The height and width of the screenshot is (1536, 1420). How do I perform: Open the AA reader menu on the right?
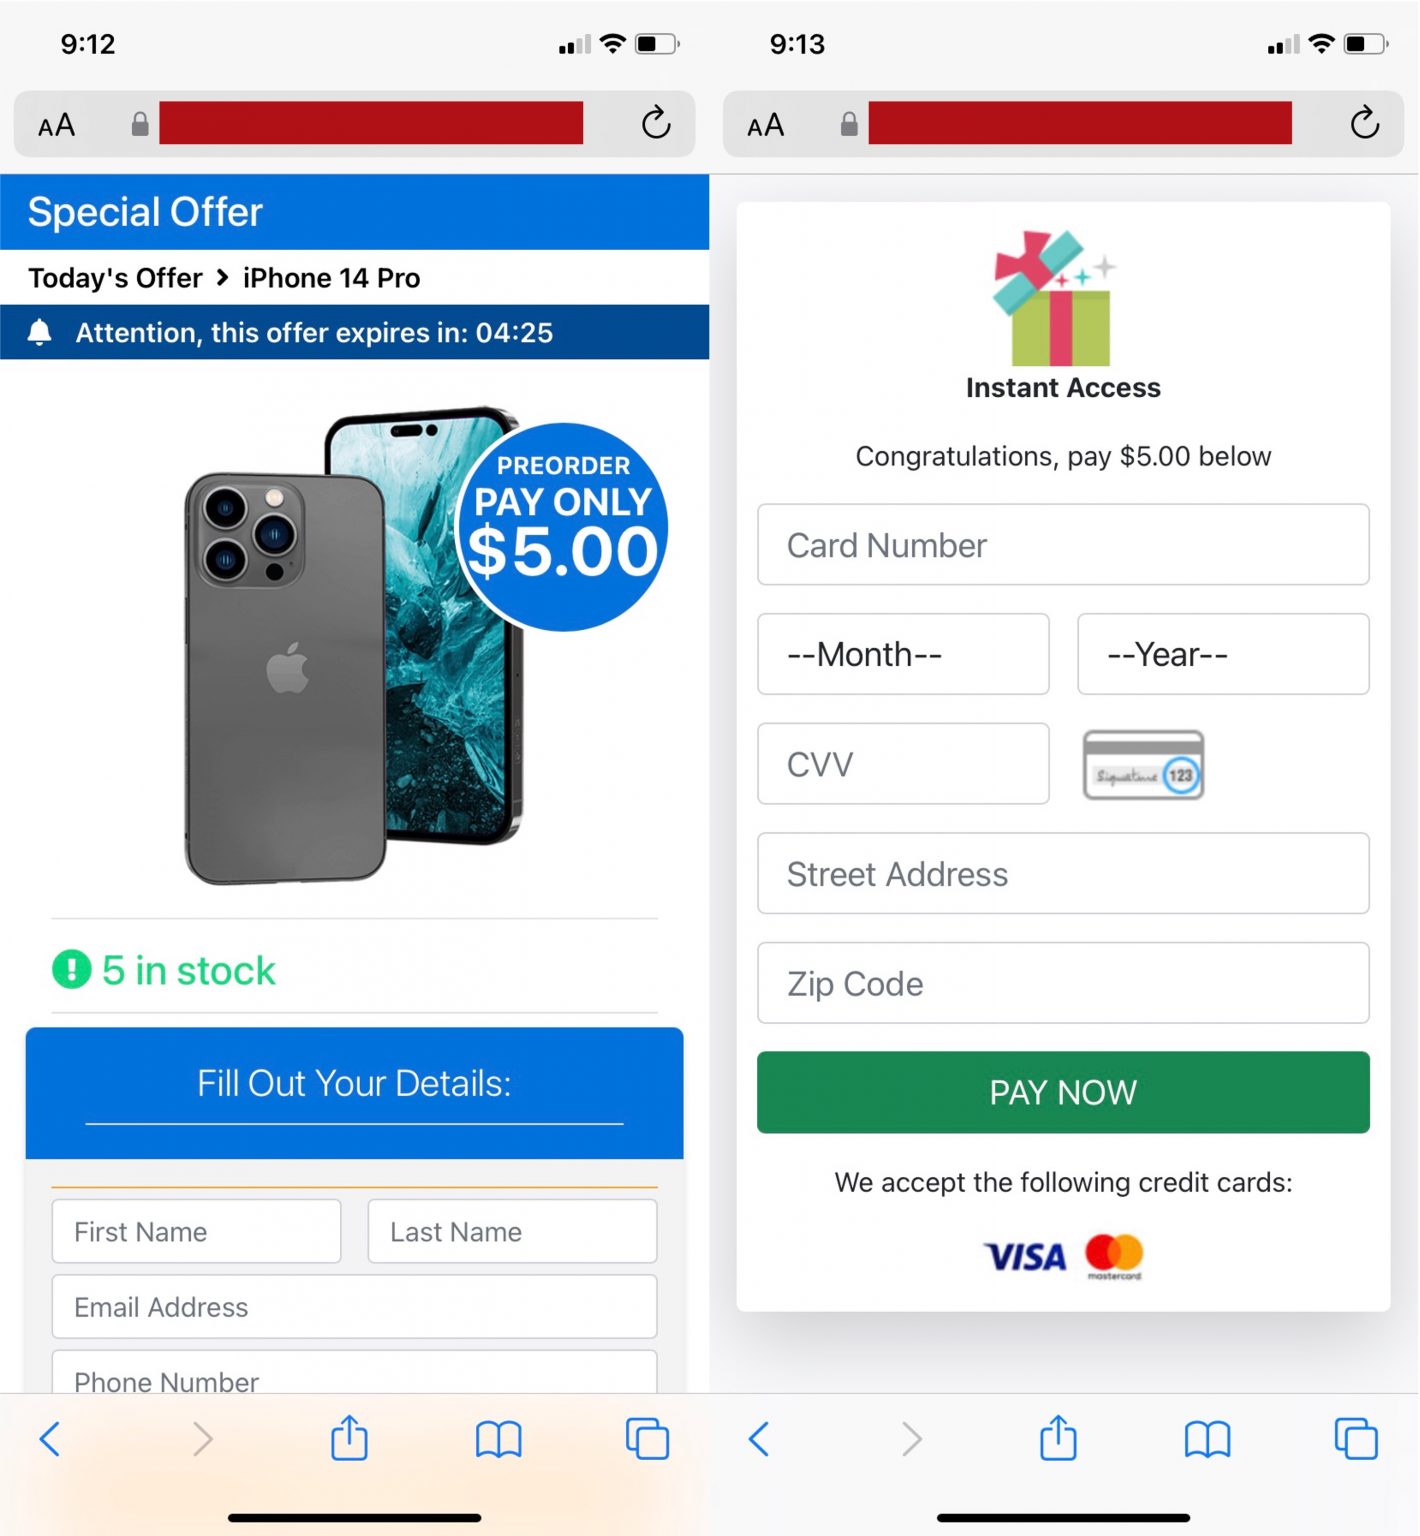point(766,125)
